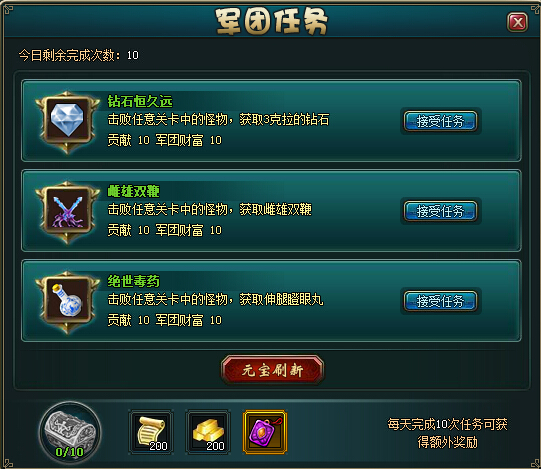Viewport: 541px width, 469px height.
Task: Accept the 雌雄双鞭 quest
Action: point(441,211)
